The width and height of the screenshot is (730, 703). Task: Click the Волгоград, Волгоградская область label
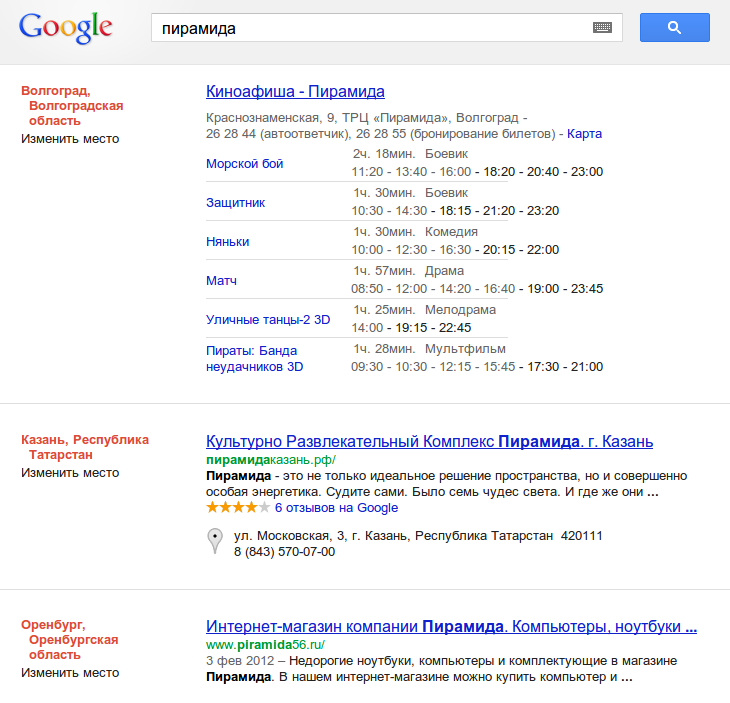(72, 106)
